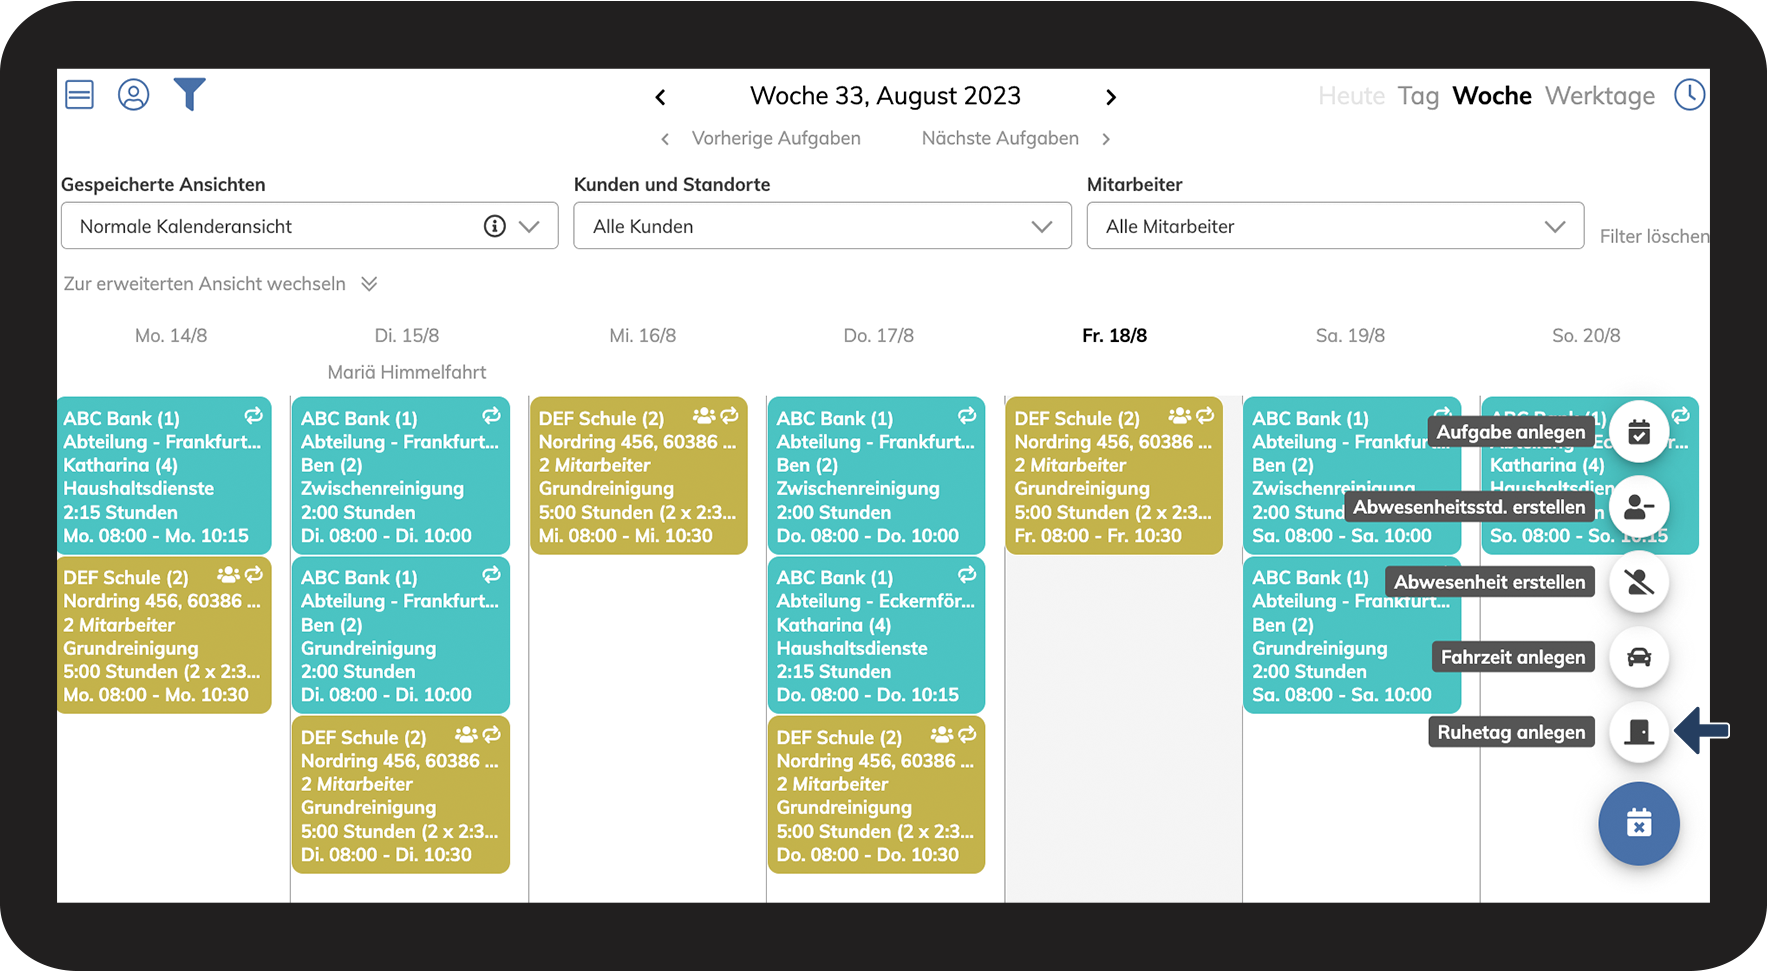
Task: Open the Alle Kunden dropdown
Action: click(x=822, y=226)
